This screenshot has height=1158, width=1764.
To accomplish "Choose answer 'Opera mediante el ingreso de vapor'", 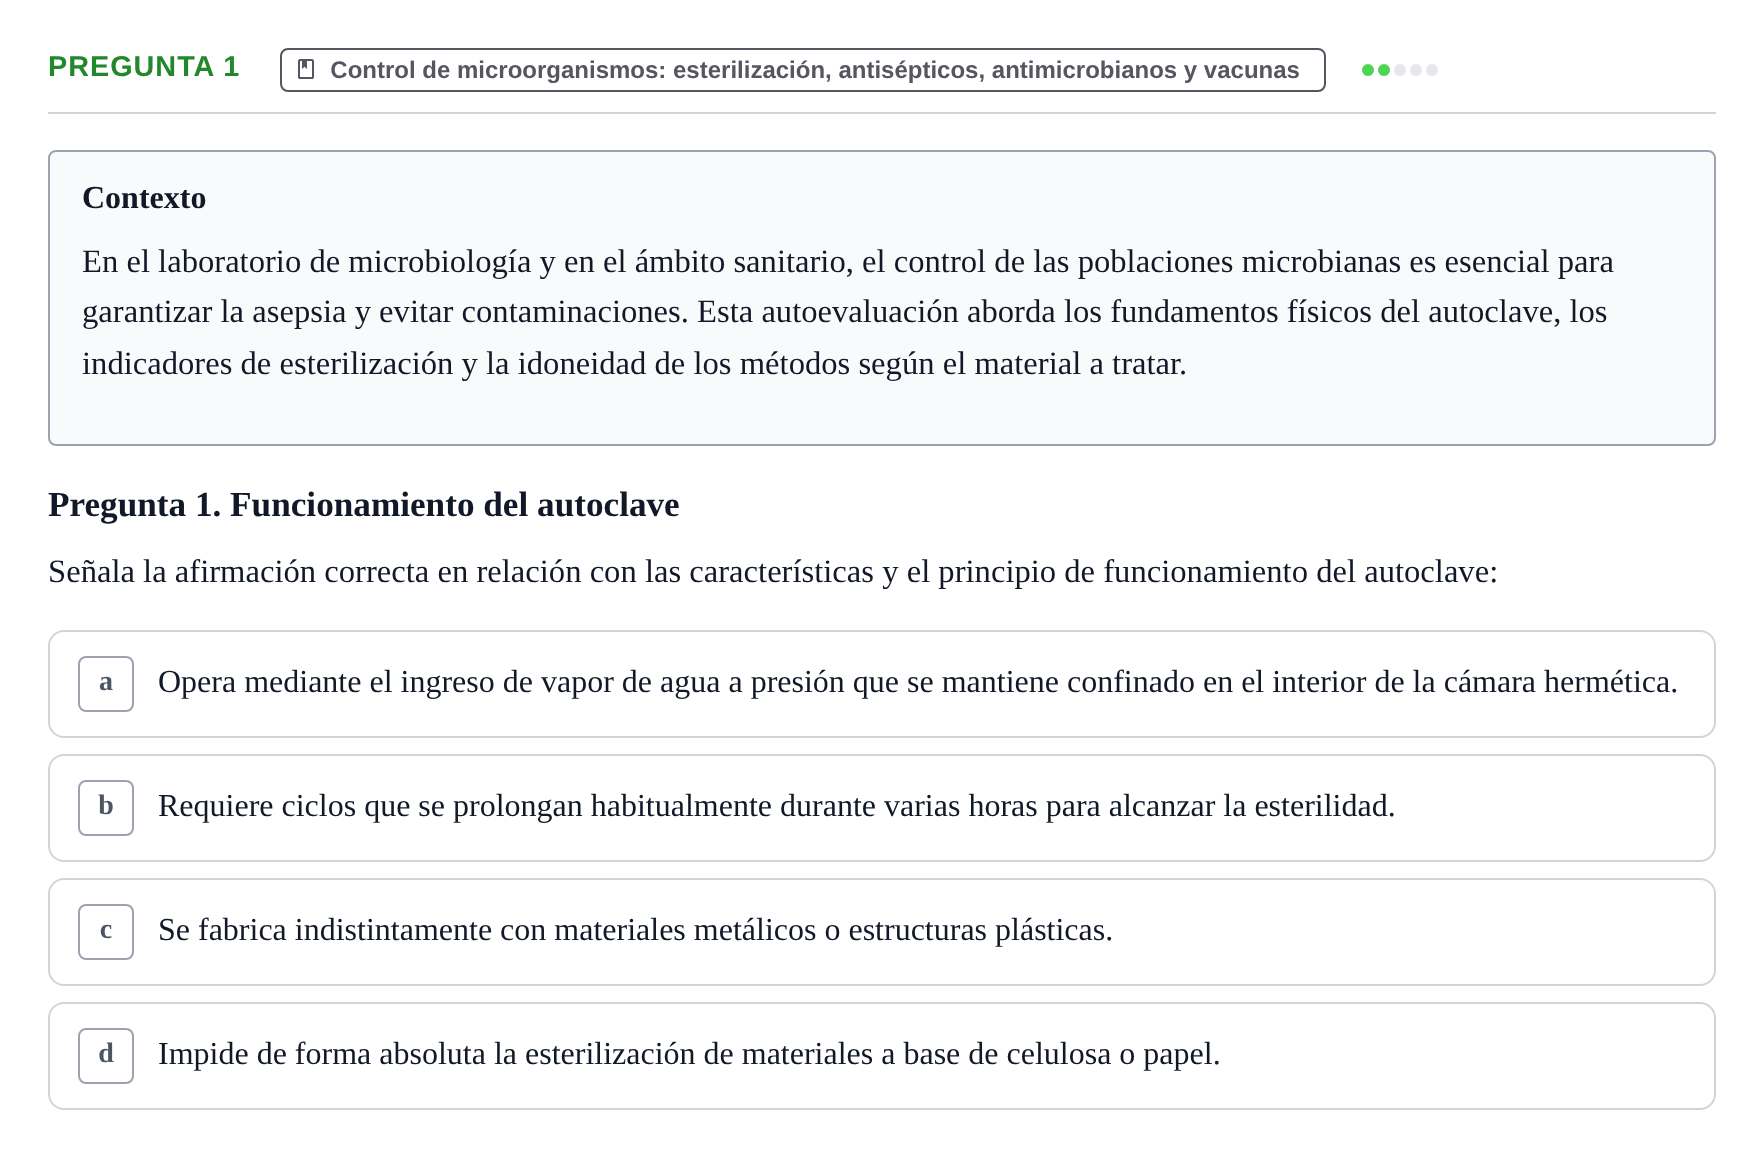I will (882, 684).
